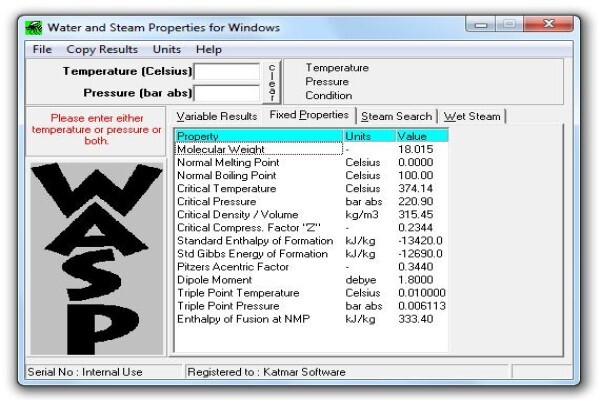This screenshot has height=400, width=600.
Task: Select the Std Gibbs Energy of Formation row
Action: pyautogui.click(x=311, y=253)
